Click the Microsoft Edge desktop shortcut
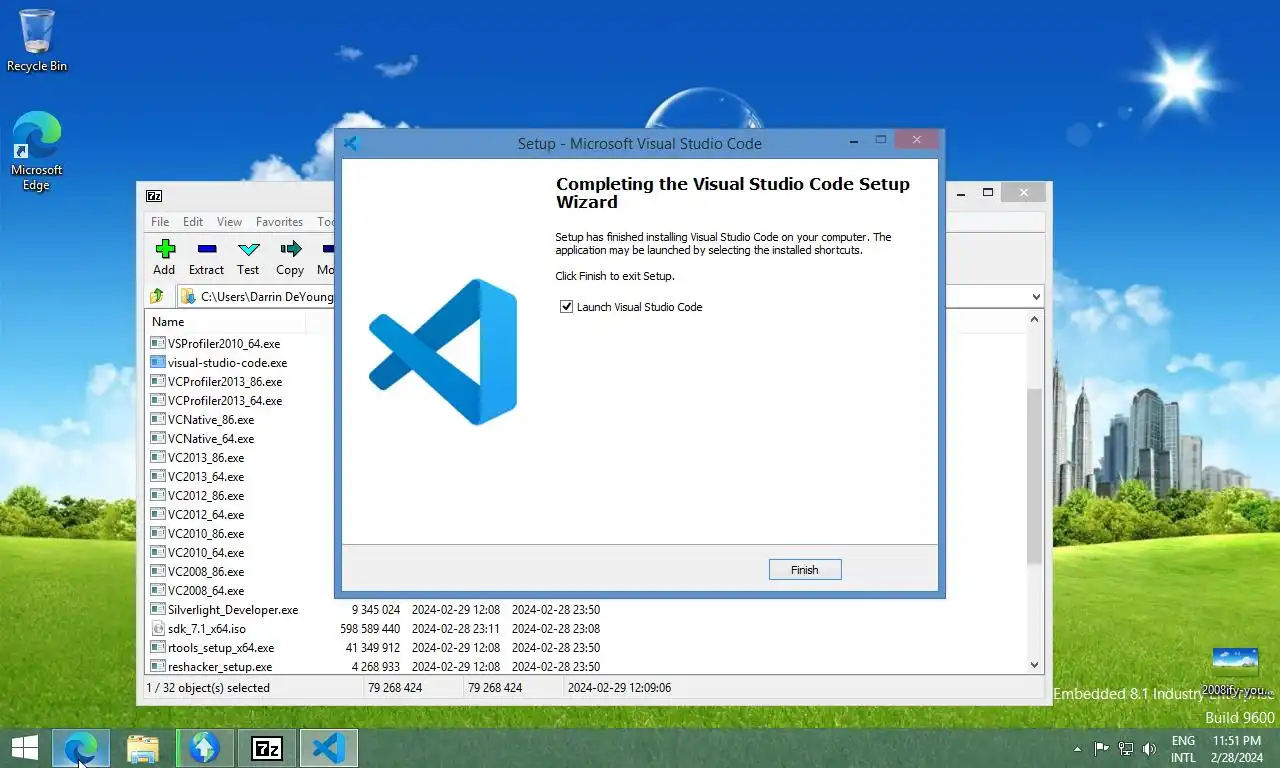Viewport: 1280px width, 768px height. pos(37,151)
